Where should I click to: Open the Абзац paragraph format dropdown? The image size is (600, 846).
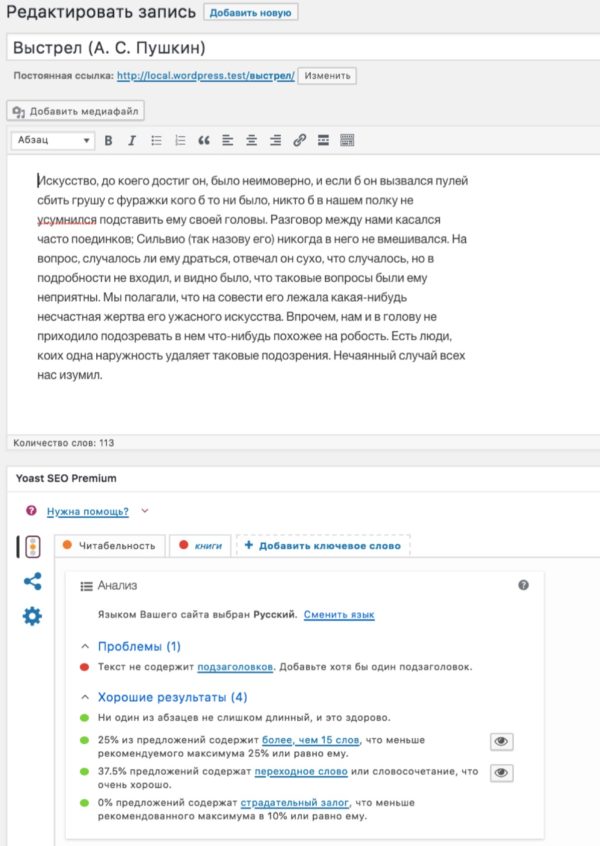pyautogui.click(x=53, y=140)
